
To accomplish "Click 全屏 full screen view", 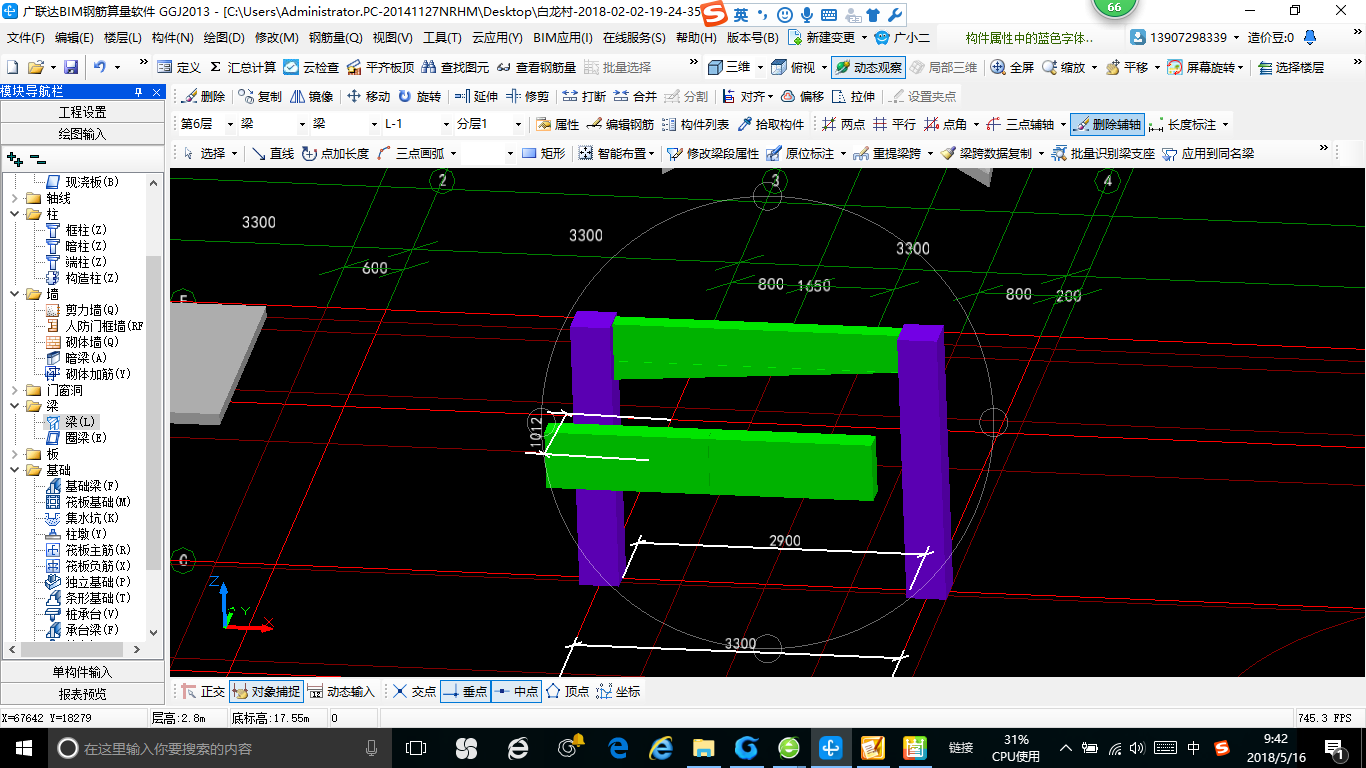I will [x=1013, y=67].
